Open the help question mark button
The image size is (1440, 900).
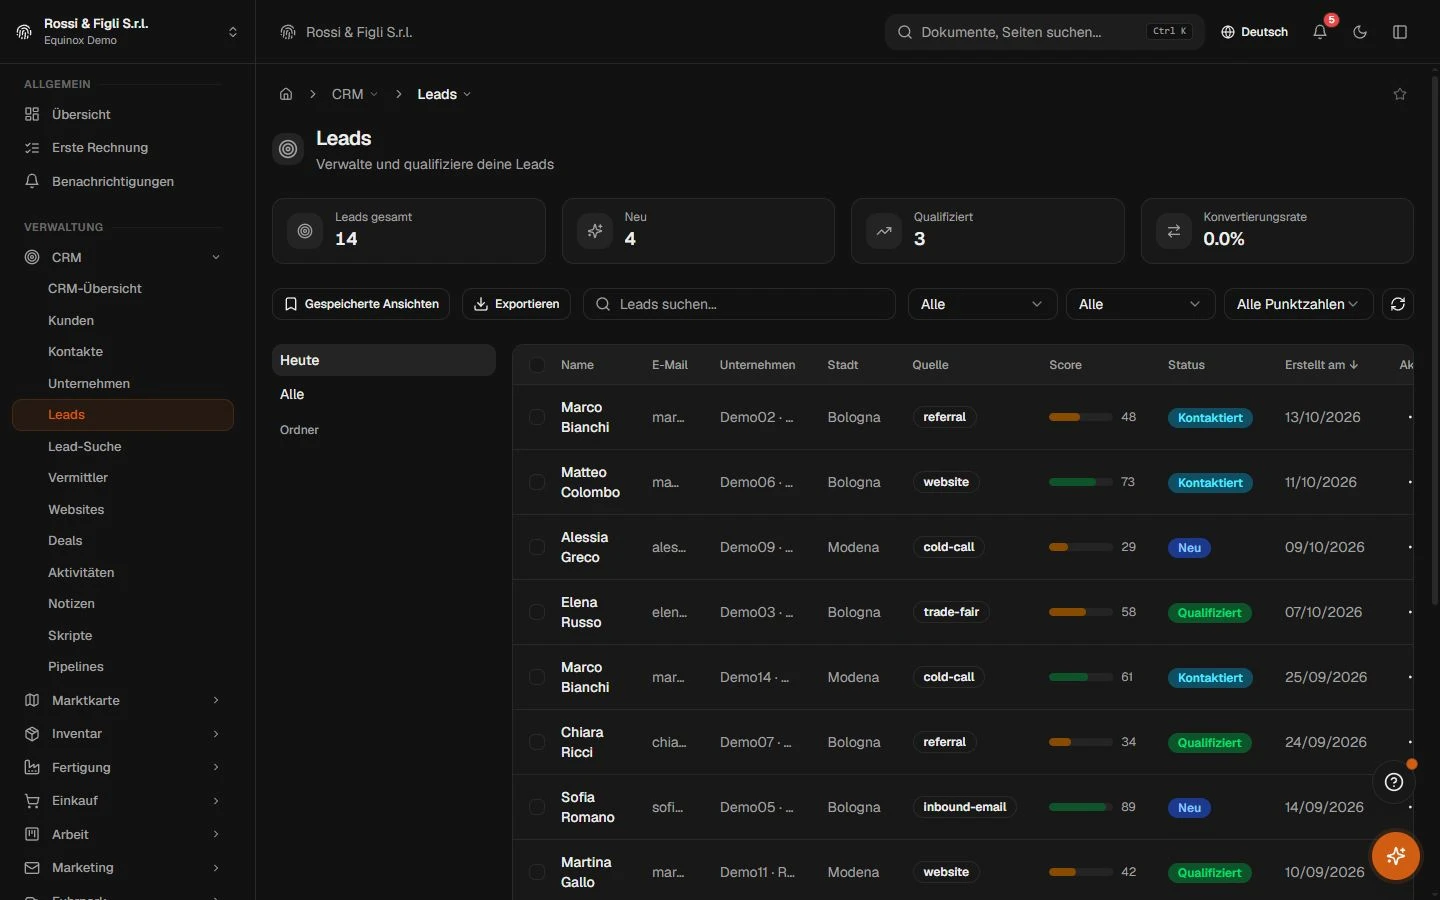1394,782
